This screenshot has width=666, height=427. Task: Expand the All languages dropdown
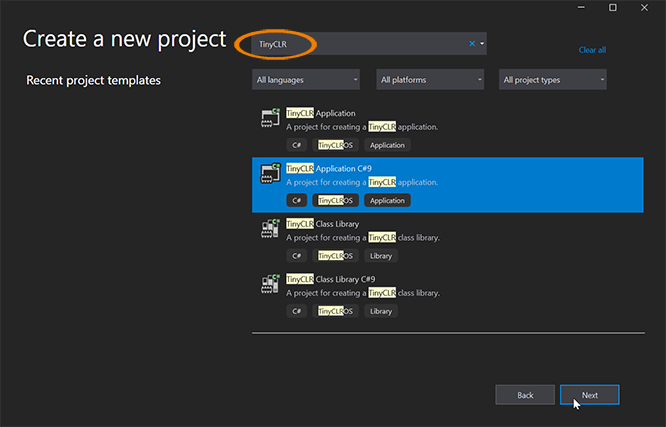[306, 79]
